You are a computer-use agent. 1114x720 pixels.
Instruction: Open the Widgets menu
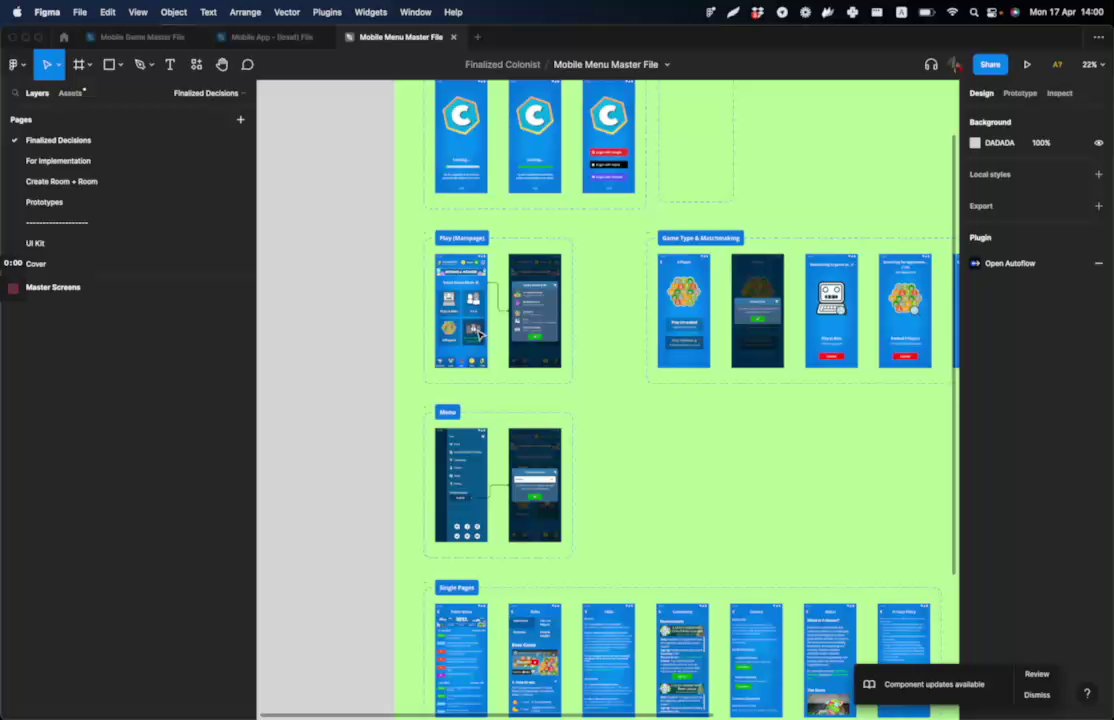(x=371, y=12)
